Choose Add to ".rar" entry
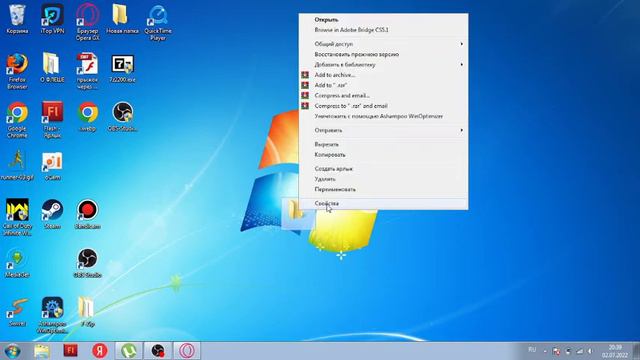Screen dimensions: 640x360 click(x=383, y=85)
